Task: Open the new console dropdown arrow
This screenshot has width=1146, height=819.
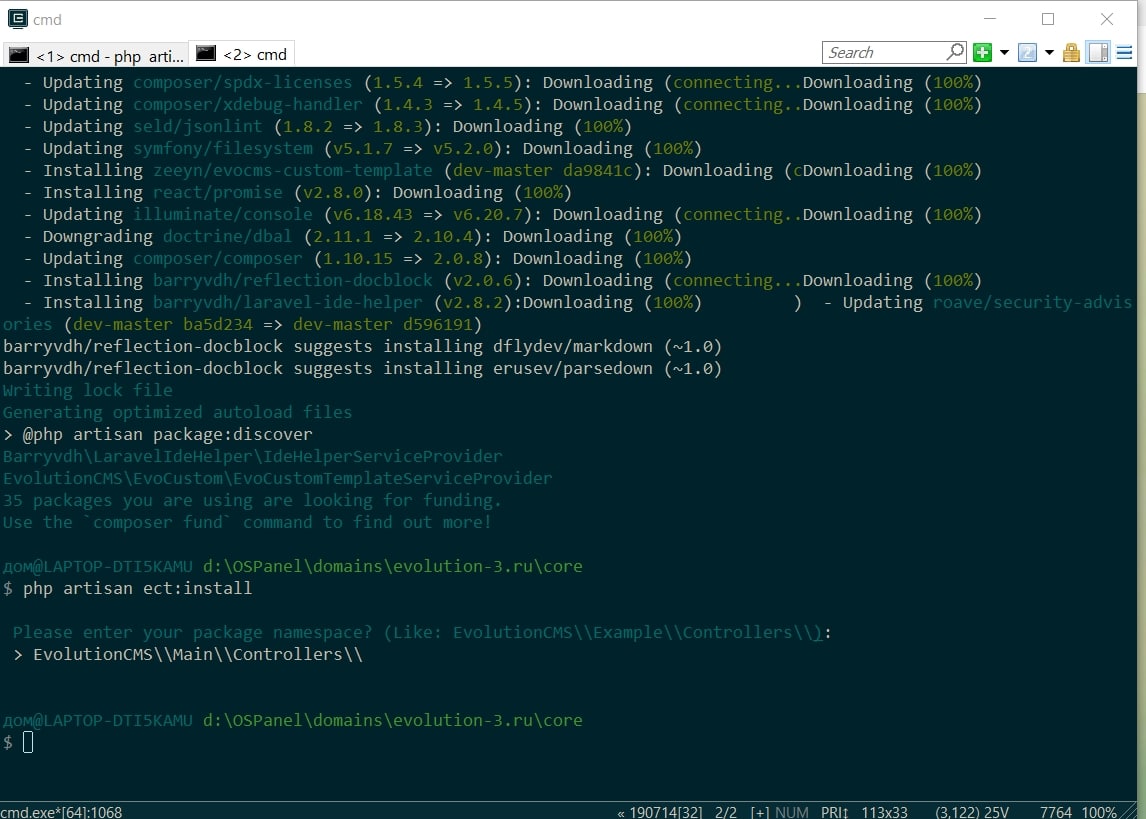Action: click(x=1004, y=53)
